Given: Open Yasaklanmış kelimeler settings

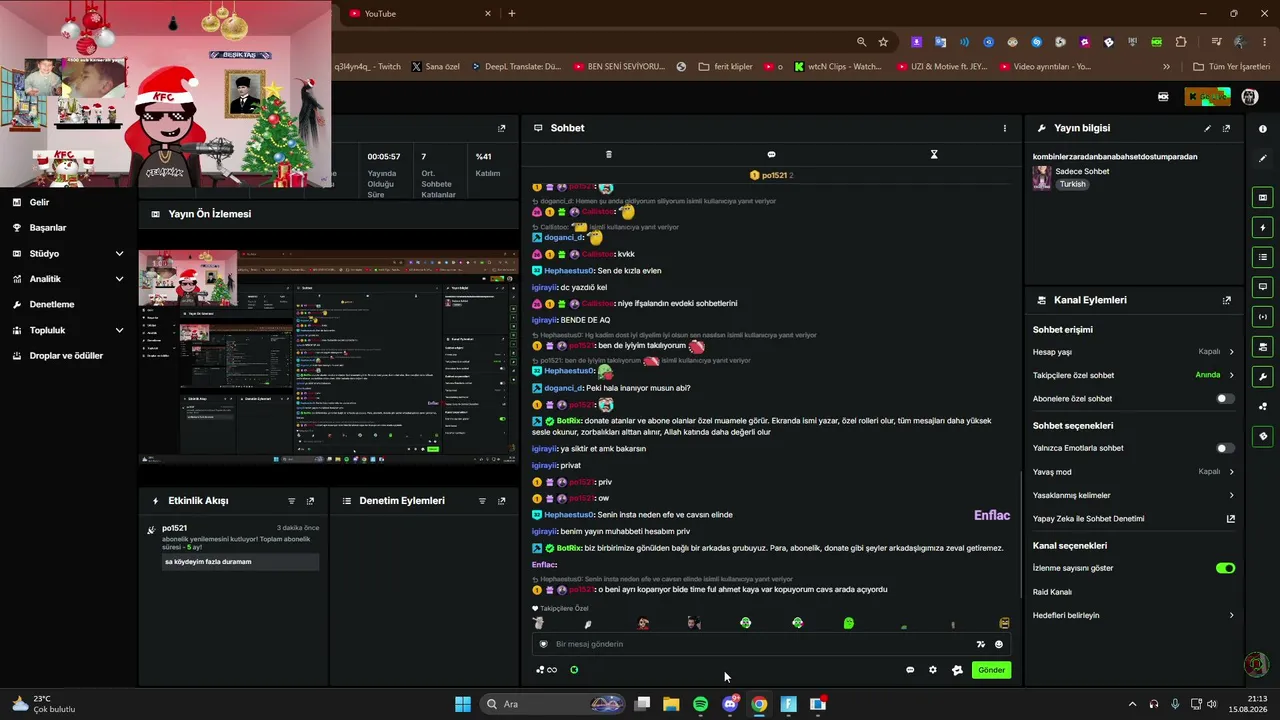Looking at the screenshot, I should point(1133,495).
